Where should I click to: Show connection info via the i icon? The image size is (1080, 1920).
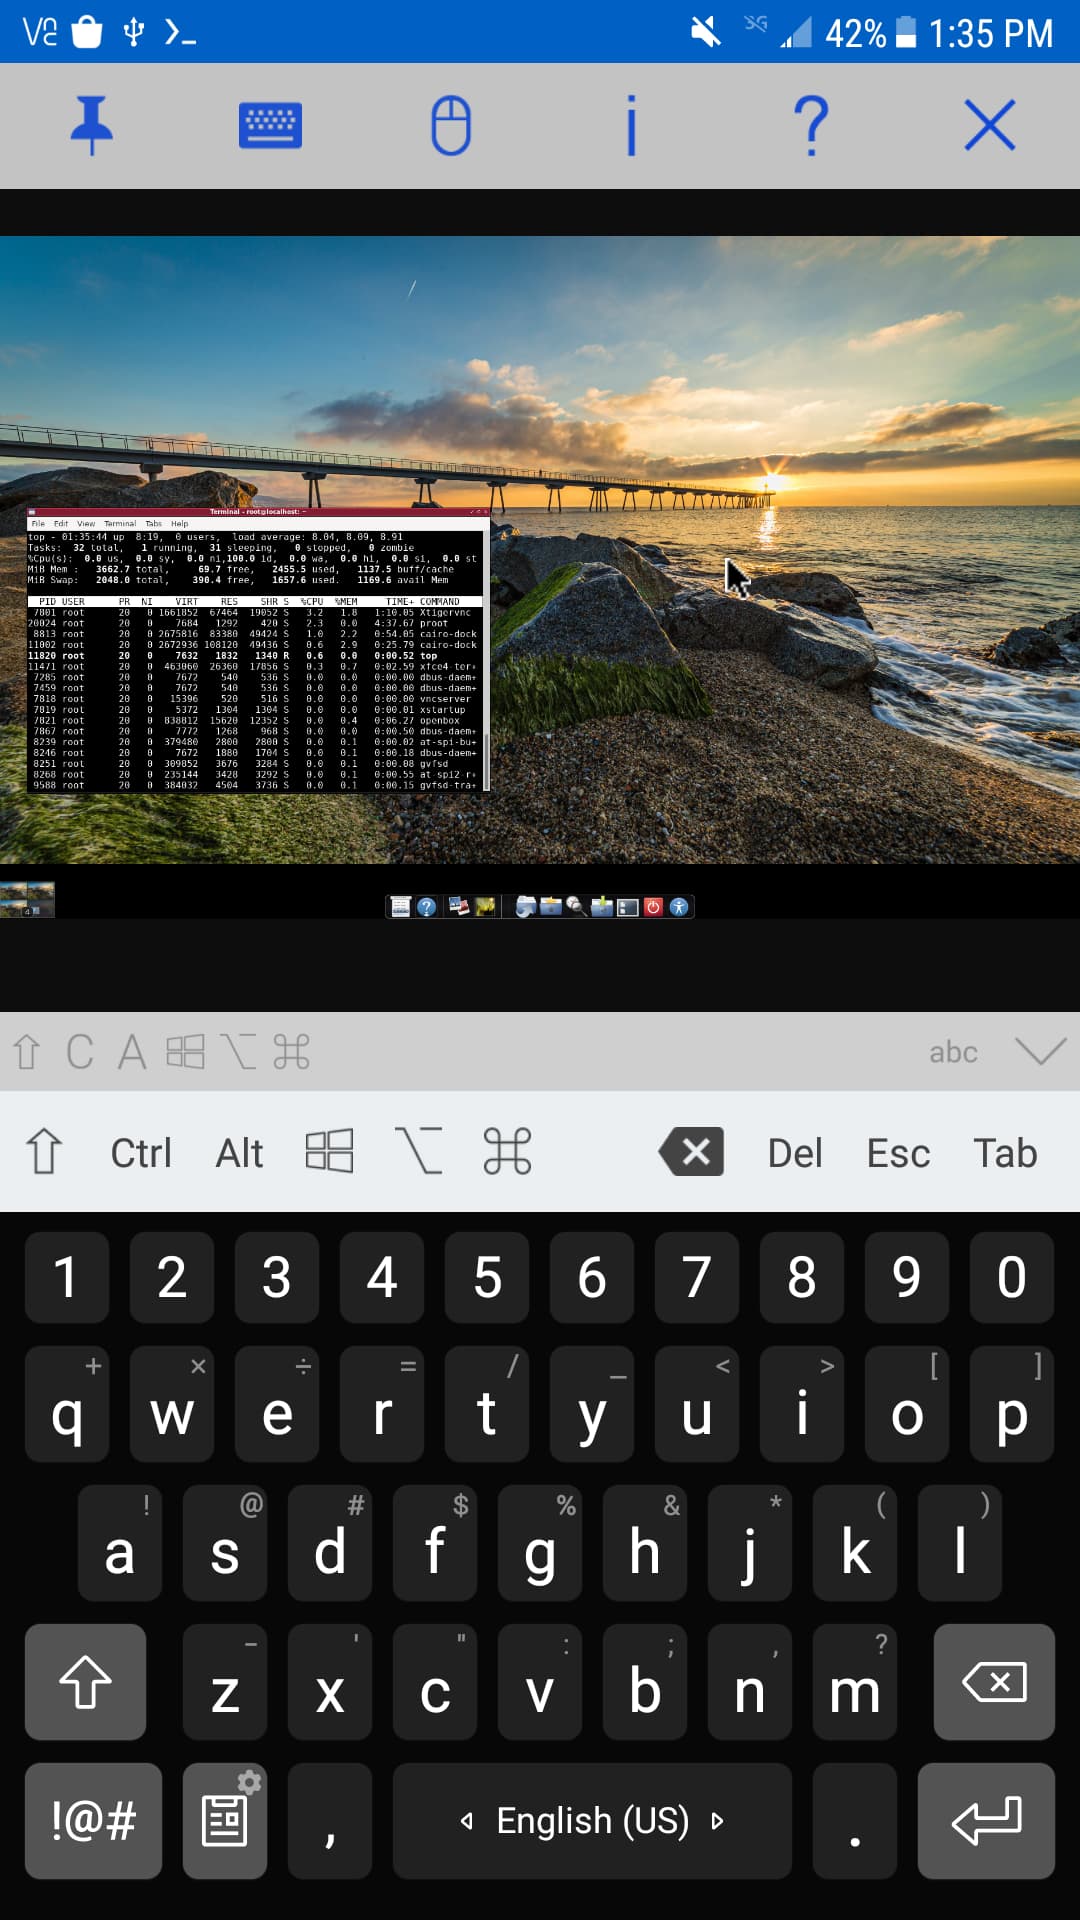[631, 126]
